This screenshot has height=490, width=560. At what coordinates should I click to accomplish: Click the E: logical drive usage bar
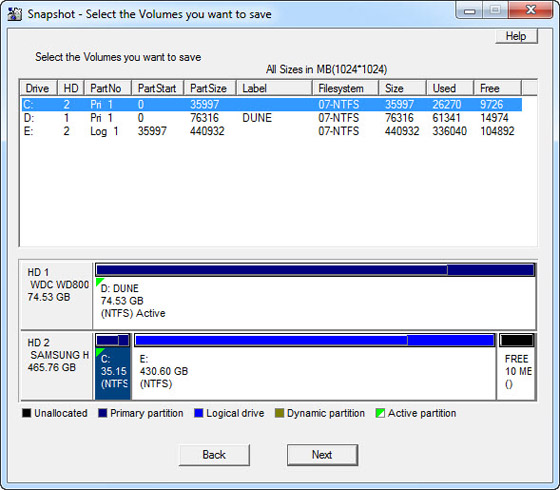click(314, 340)
